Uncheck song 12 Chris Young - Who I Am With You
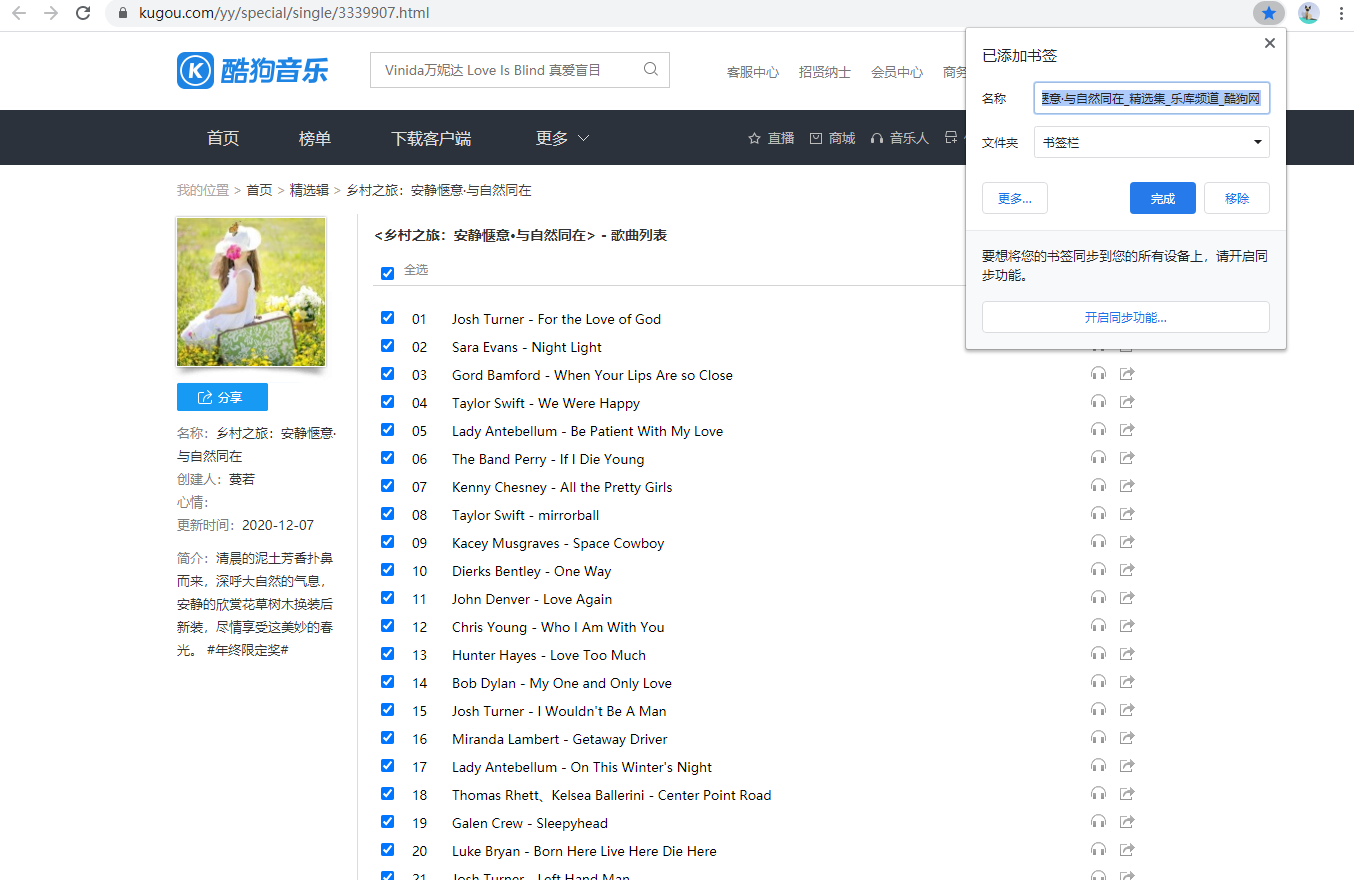Viewport: 1354px width, 880px height. click(x=387, y=626)
